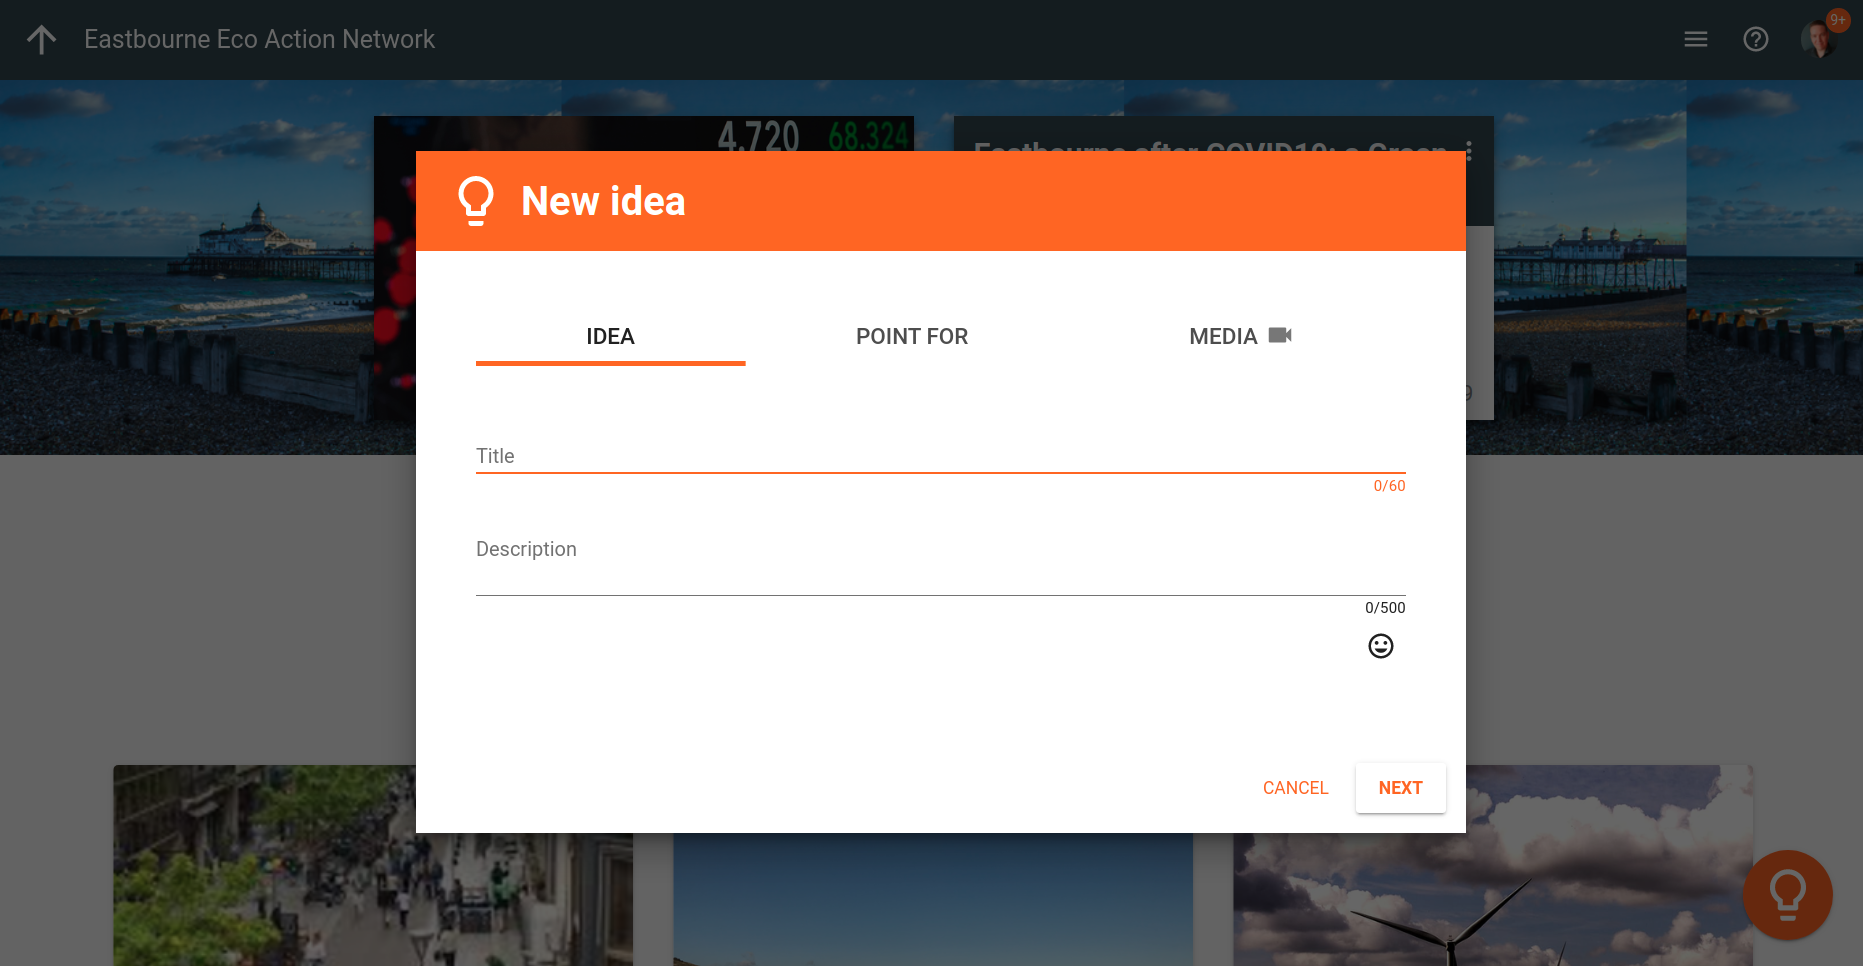1863x966 pixels.
Task: Click the Eastbourne Eco Action Network title
Action: (x=259, y=40)
